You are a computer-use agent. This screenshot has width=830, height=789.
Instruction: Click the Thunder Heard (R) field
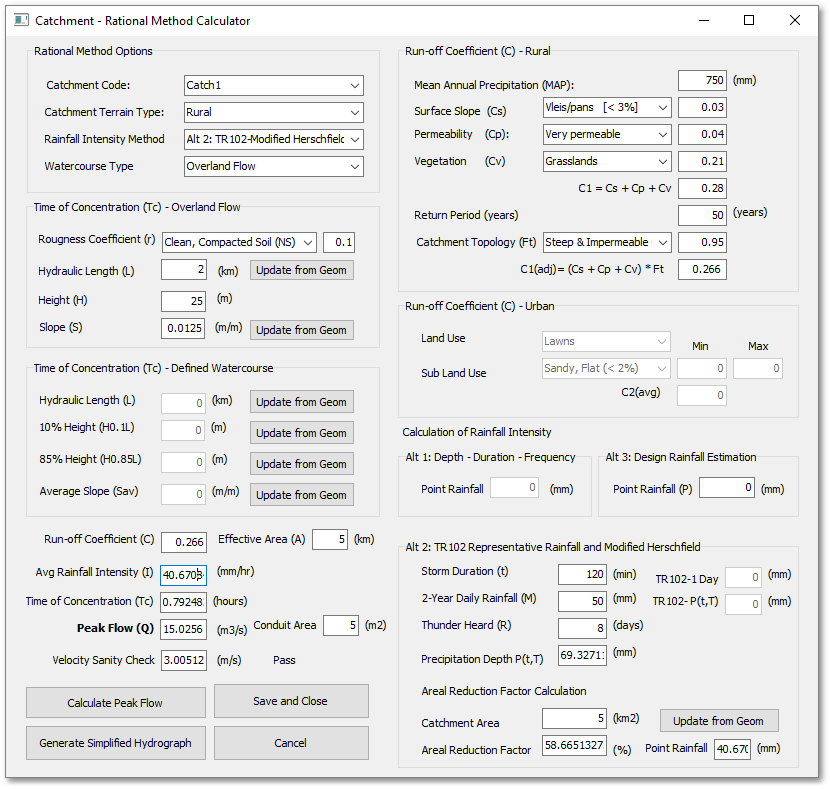click(582, 629)
